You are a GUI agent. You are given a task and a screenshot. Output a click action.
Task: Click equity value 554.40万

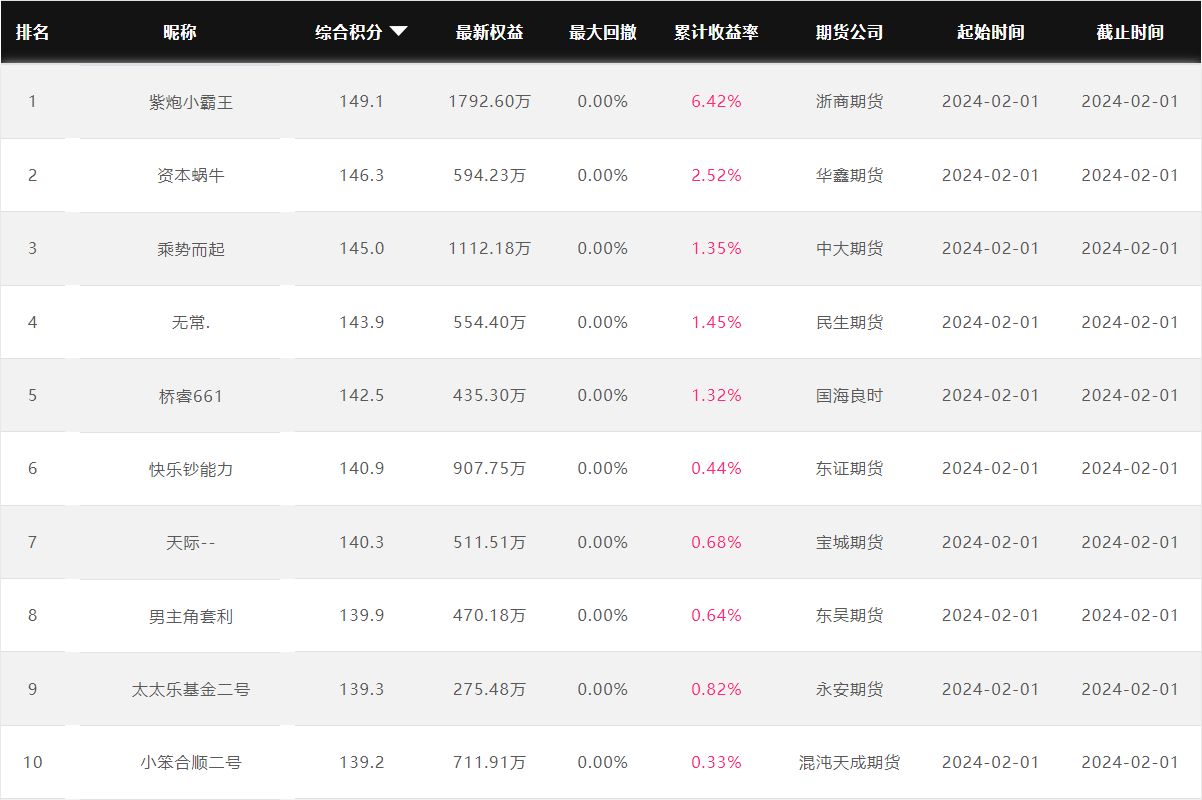coord(489,322)
